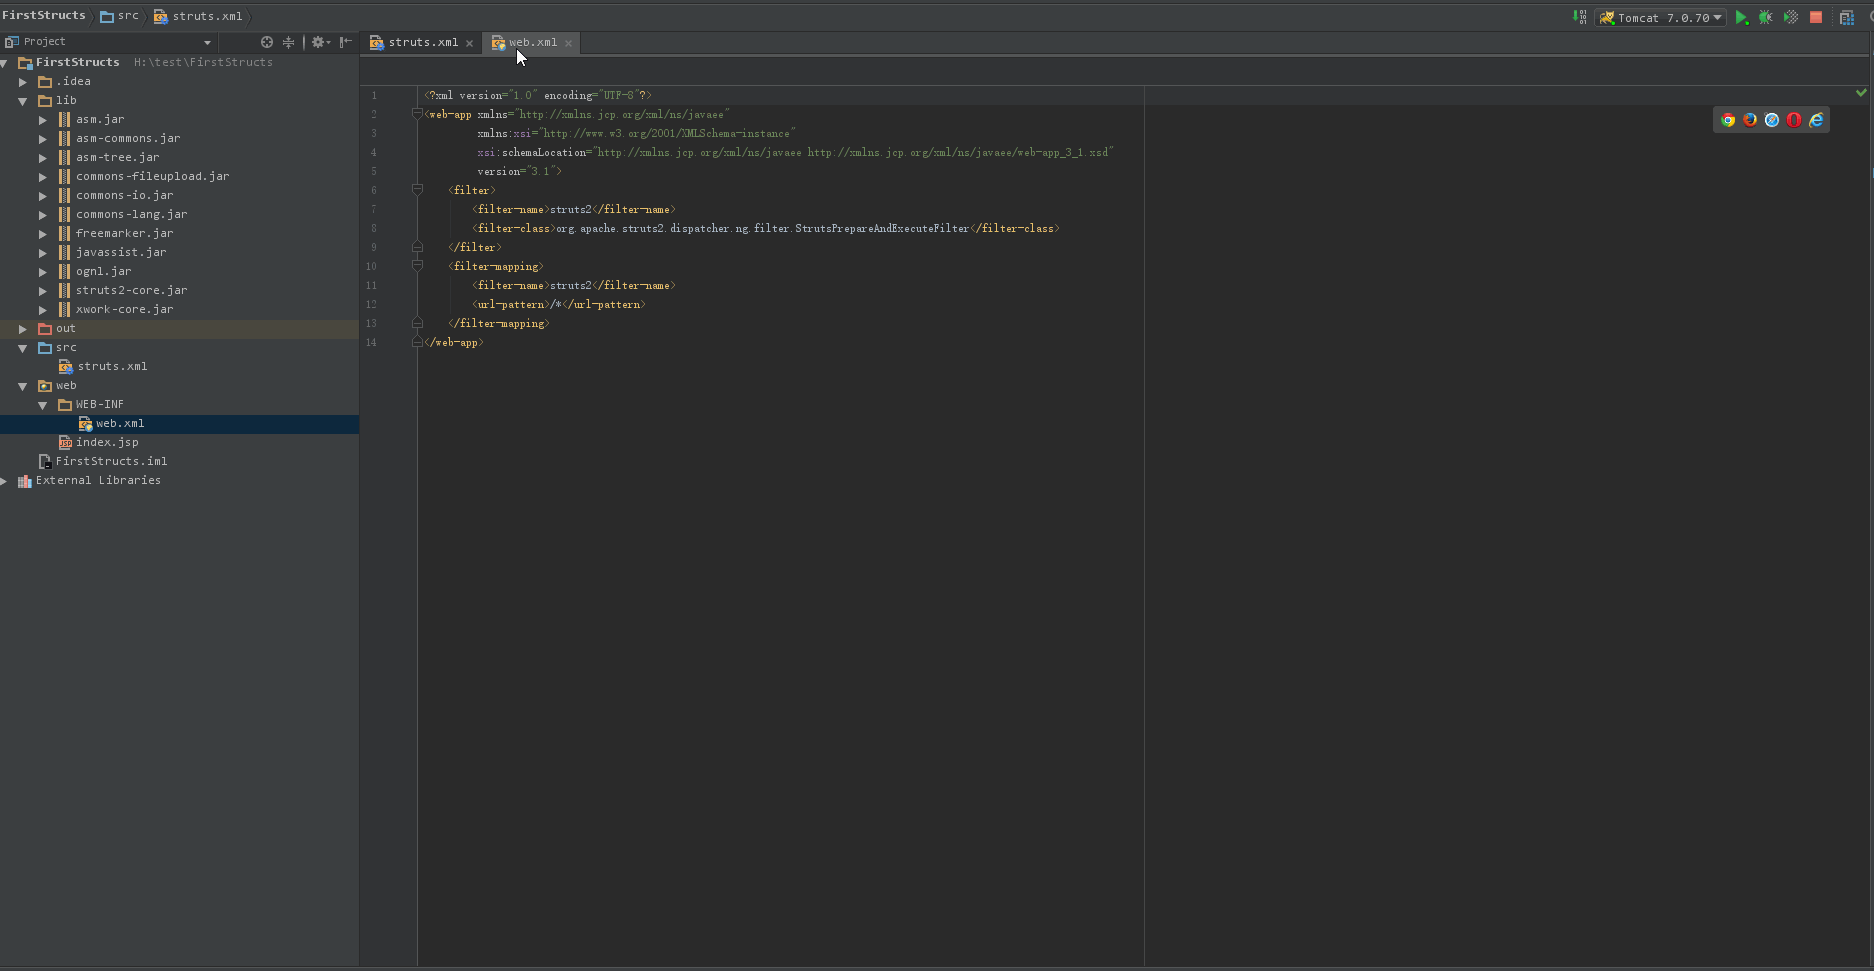1874x971 pixels.
Task: Run with coverage icon in toolbar
Action: 1791,18
